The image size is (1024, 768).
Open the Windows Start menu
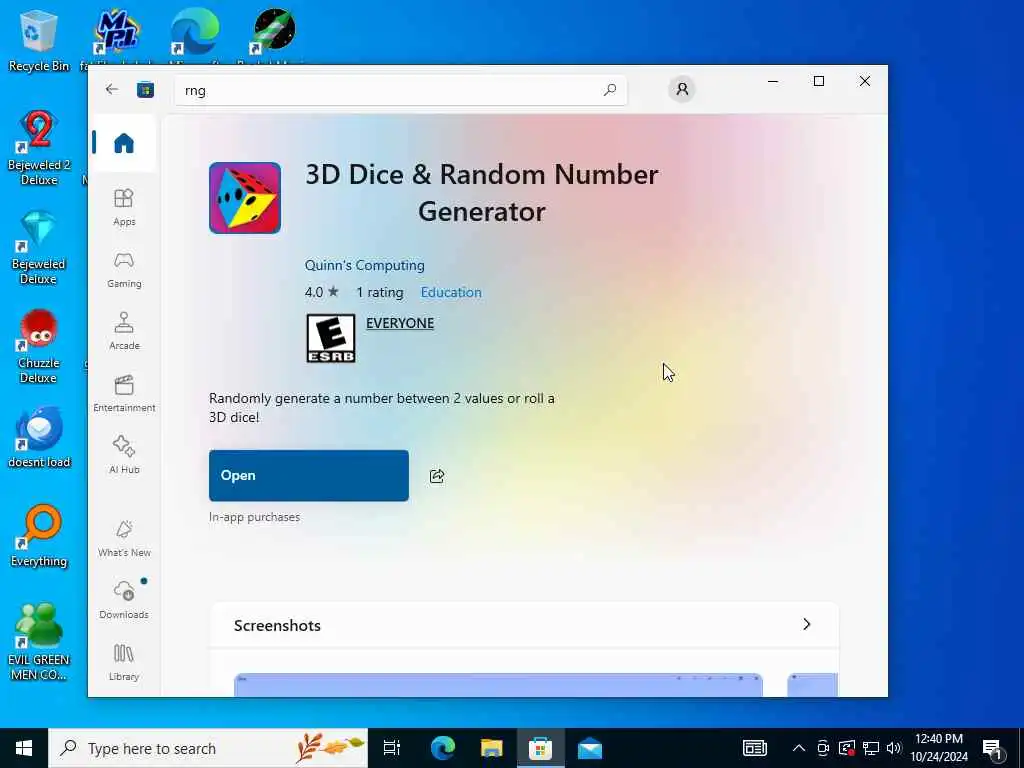(24, 748)
